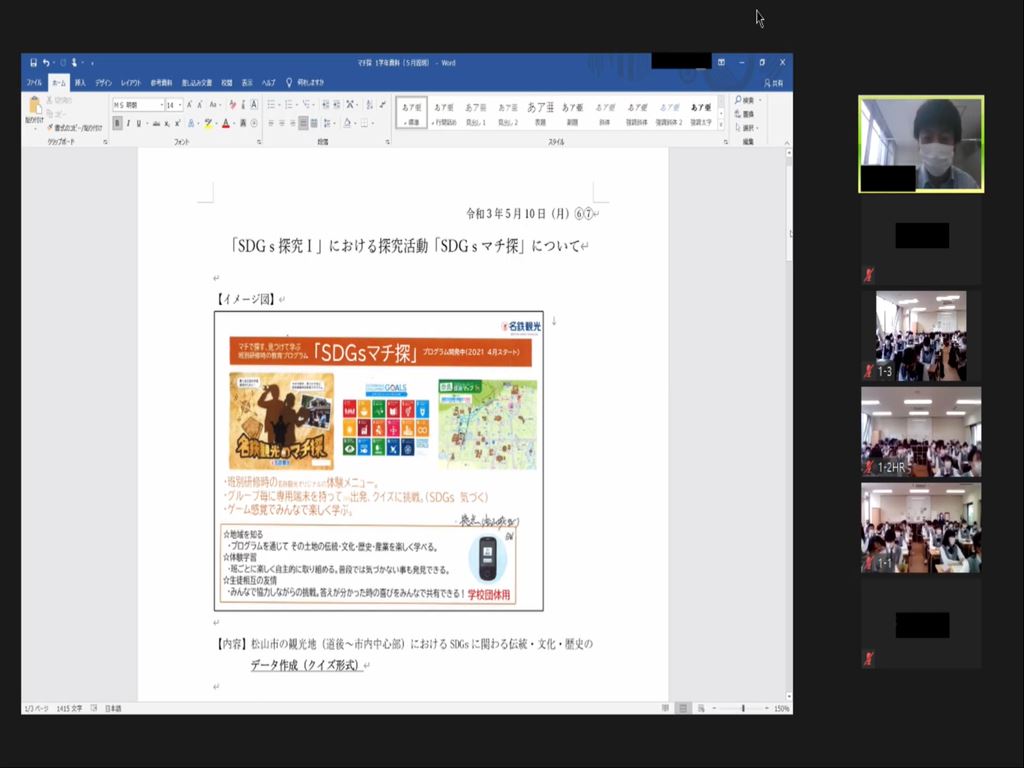Apply the 標準 (Normal) style
The width and height of the screenshot is (1024, 768).
(412, 113)
